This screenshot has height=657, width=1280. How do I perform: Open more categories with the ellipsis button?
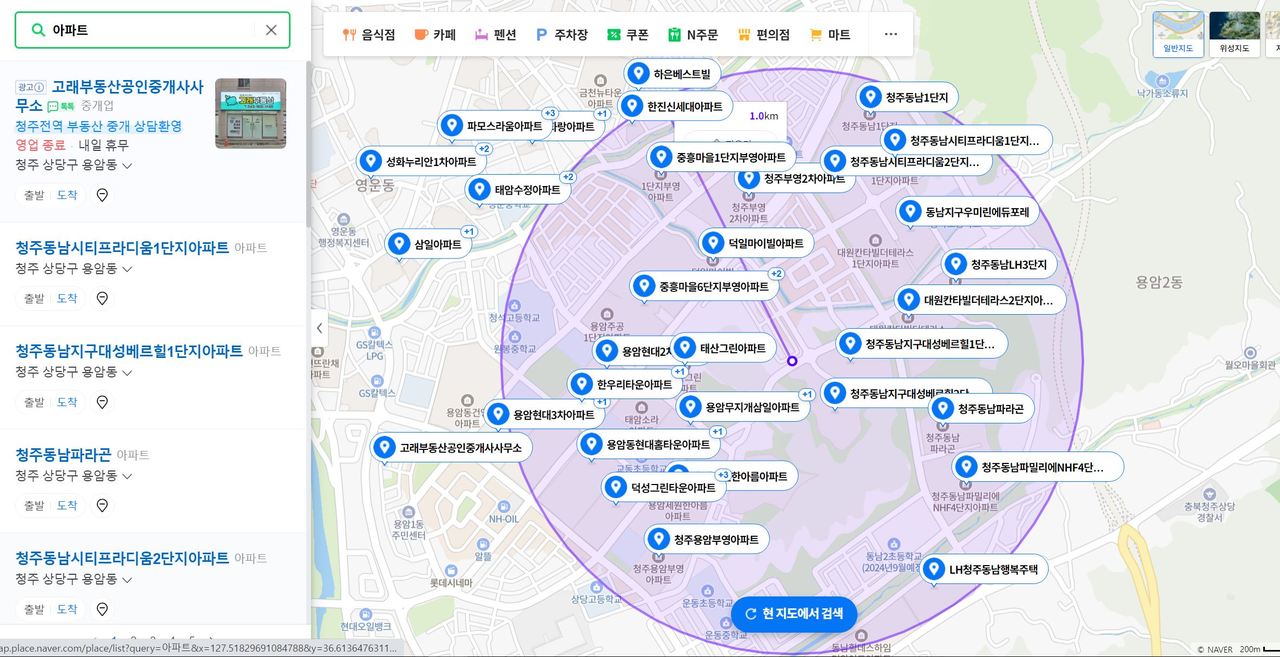tap(891, 34)
